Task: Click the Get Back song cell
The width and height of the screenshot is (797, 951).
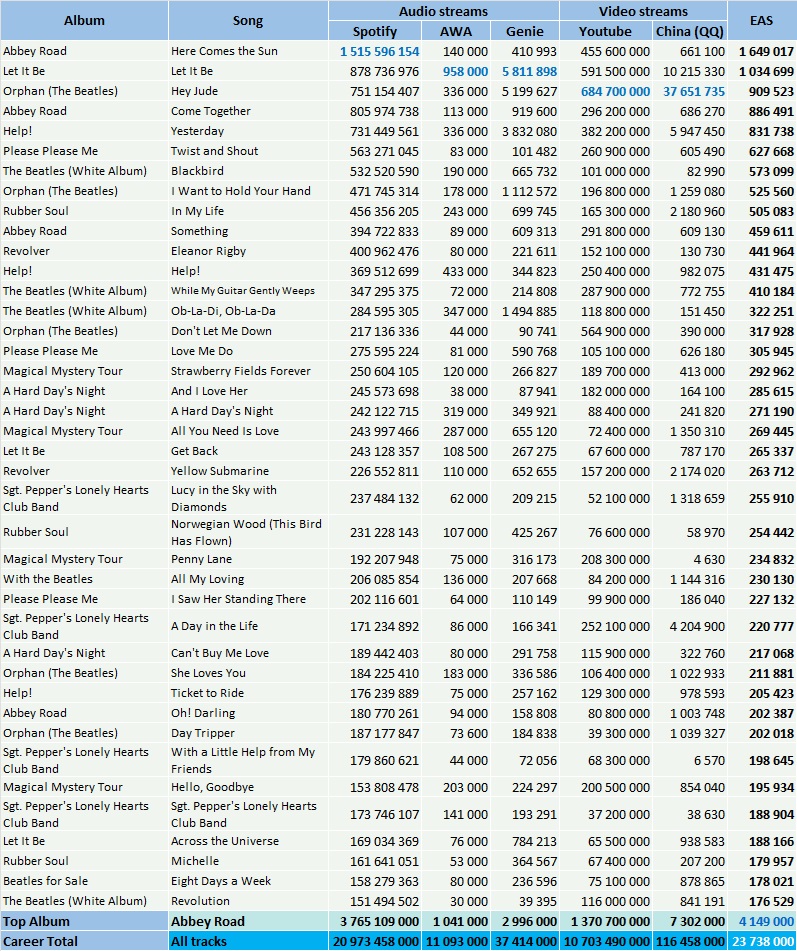Action: point(248,451)
